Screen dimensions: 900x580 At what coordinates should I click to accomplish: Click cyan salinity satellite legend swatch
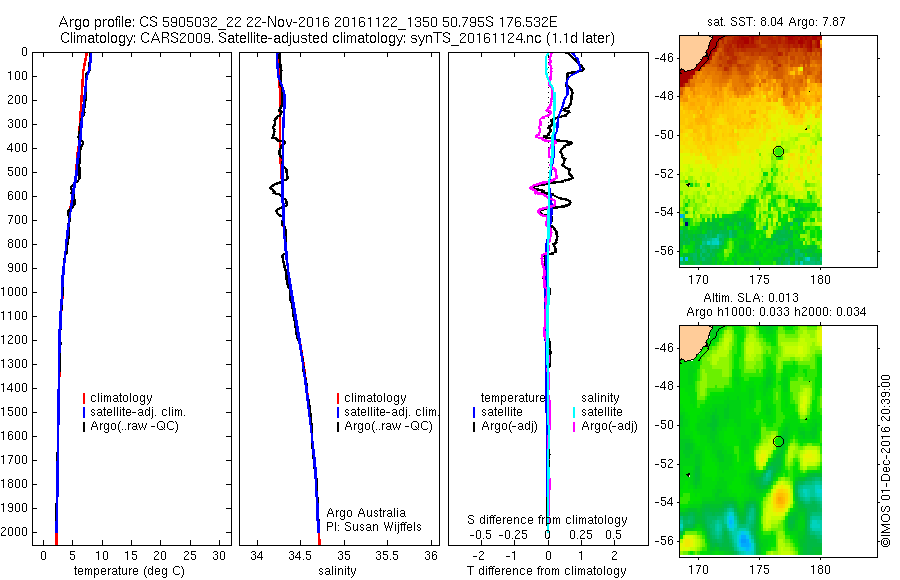click(574, 412)
